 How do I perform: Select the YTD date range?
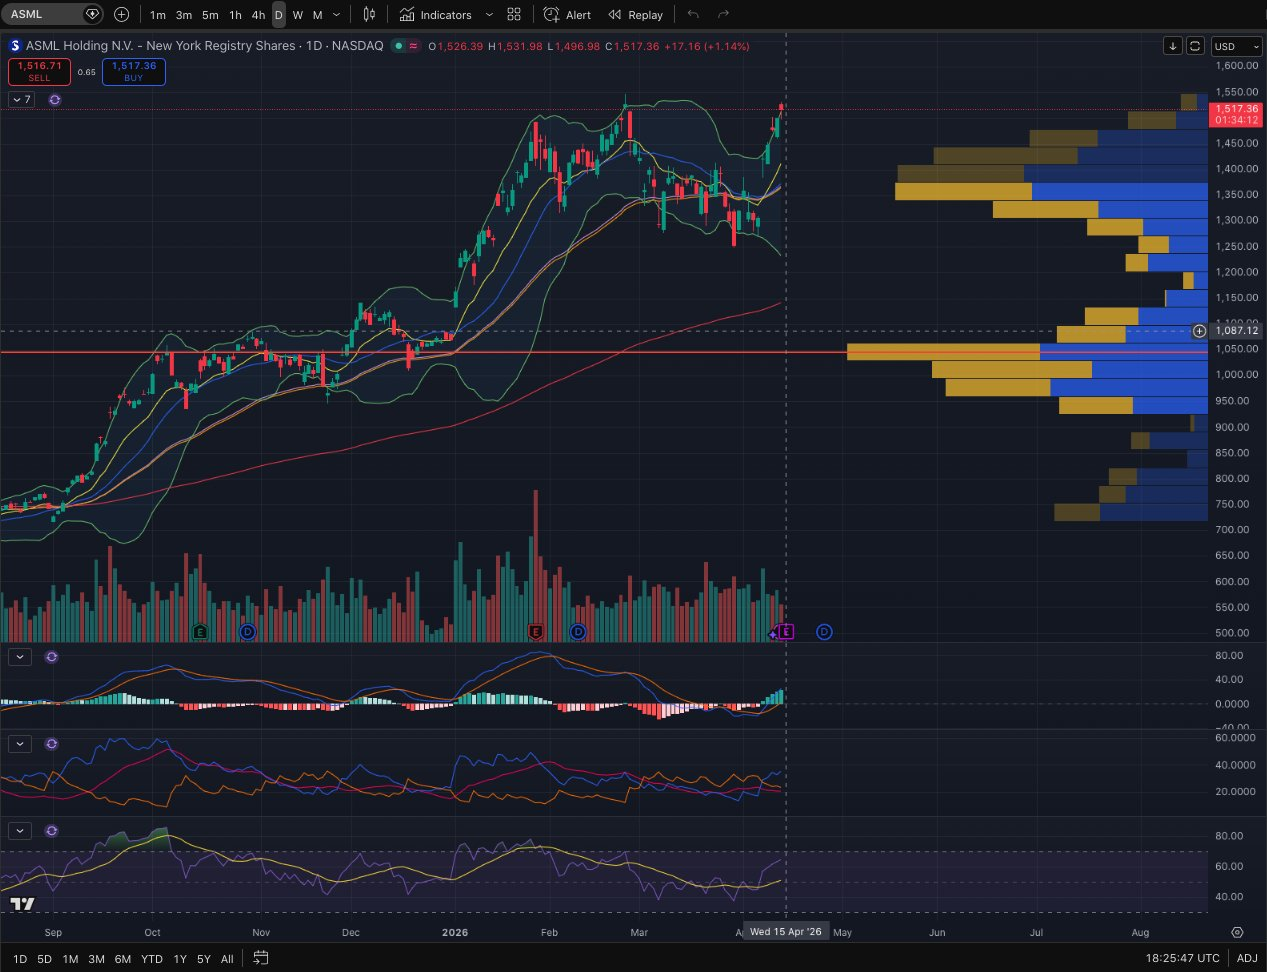[151, 959]
